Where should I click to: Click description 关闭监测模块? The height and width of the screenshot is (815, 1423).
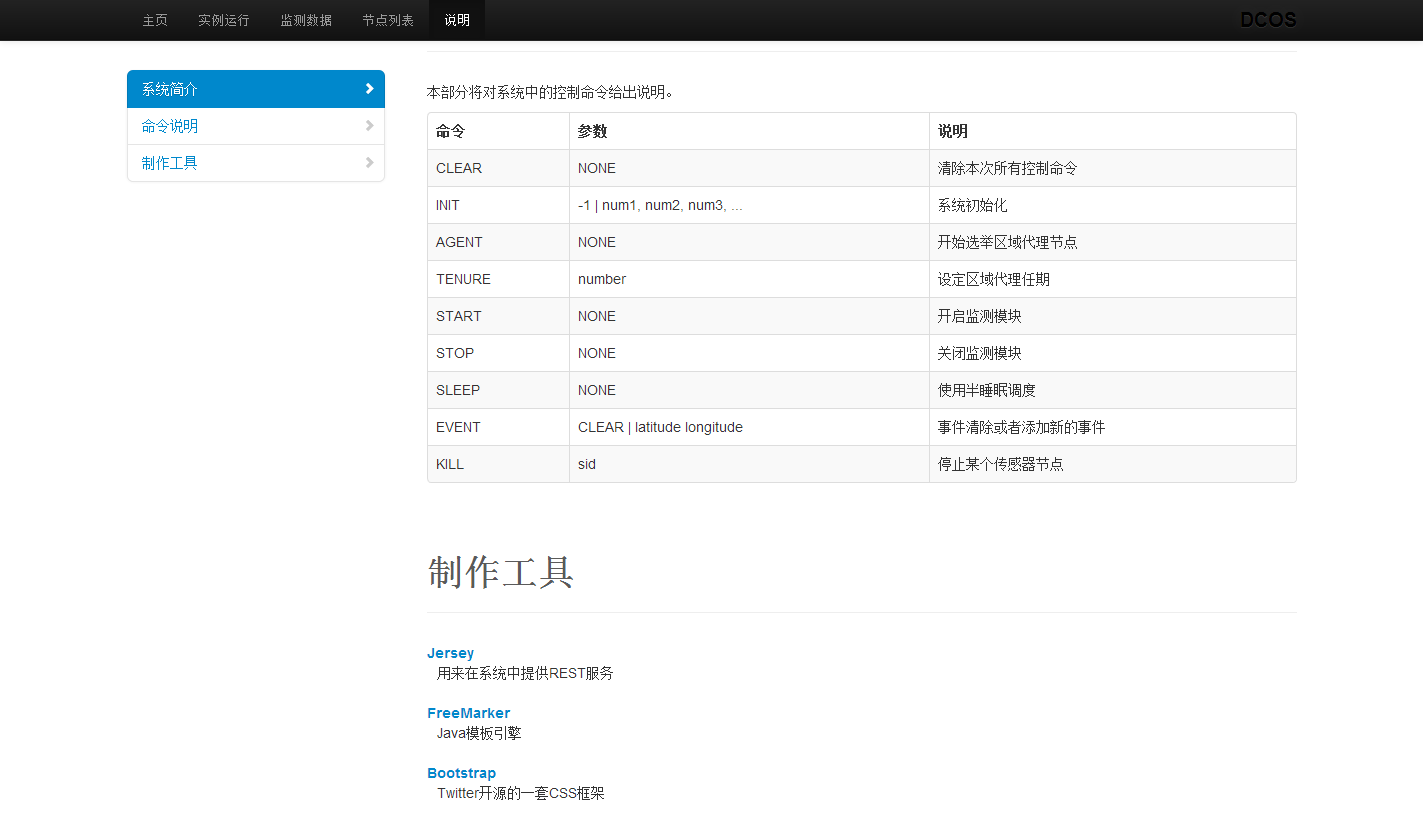(1113, 353)
